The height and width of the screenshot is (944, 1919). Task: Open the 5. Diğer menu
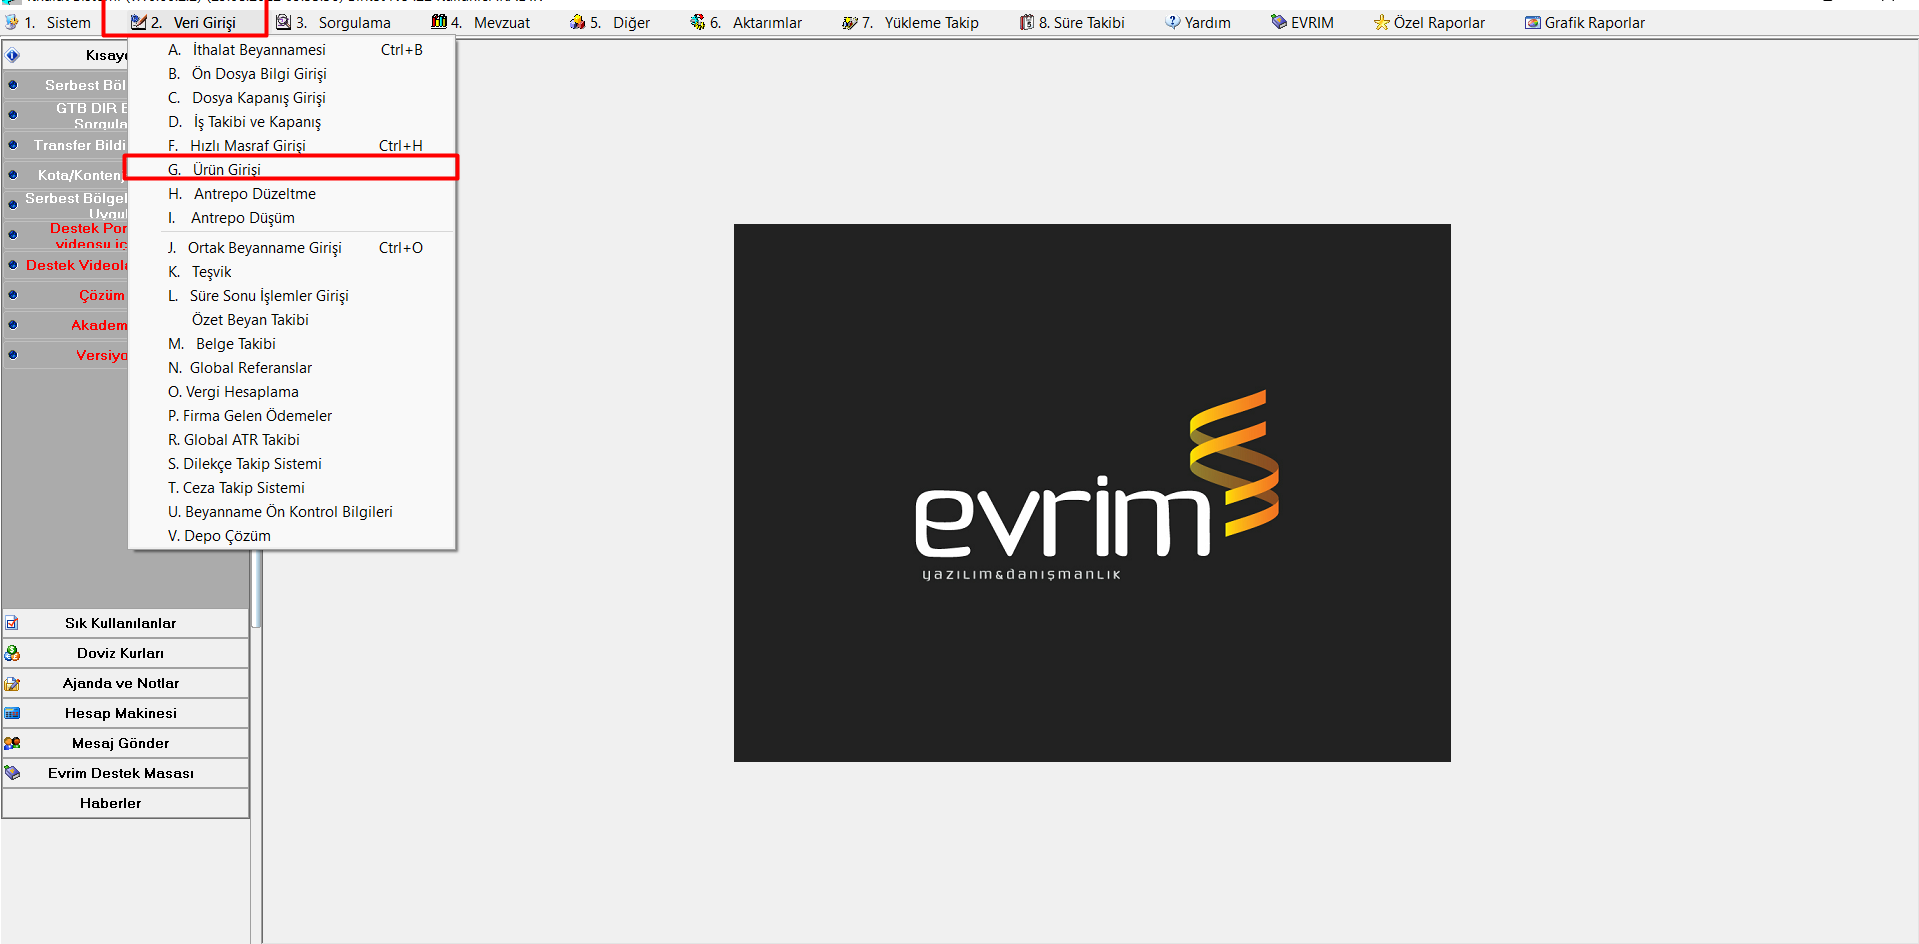(610, 22)
